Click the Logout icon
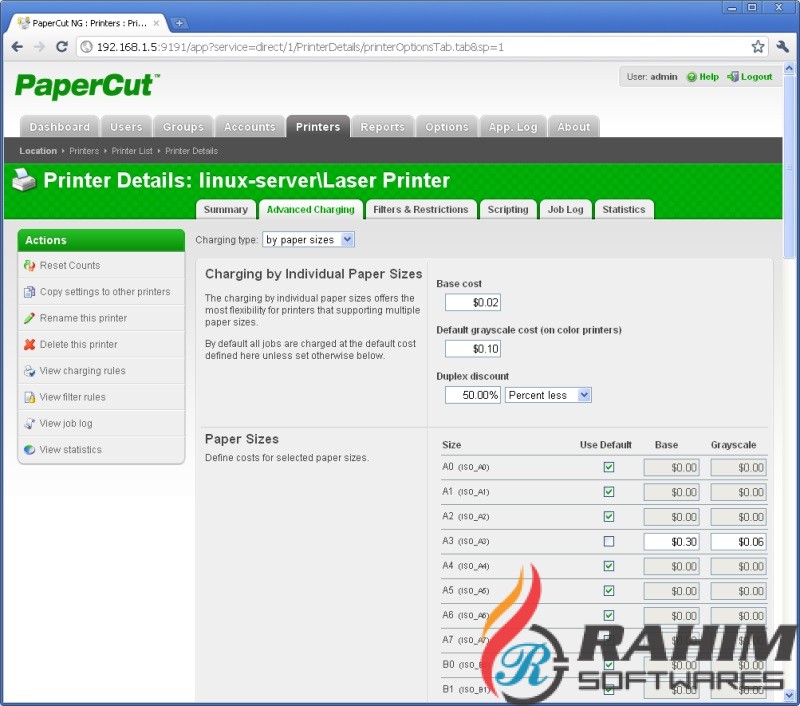This screenshot has height=706, width=800. 733,77
